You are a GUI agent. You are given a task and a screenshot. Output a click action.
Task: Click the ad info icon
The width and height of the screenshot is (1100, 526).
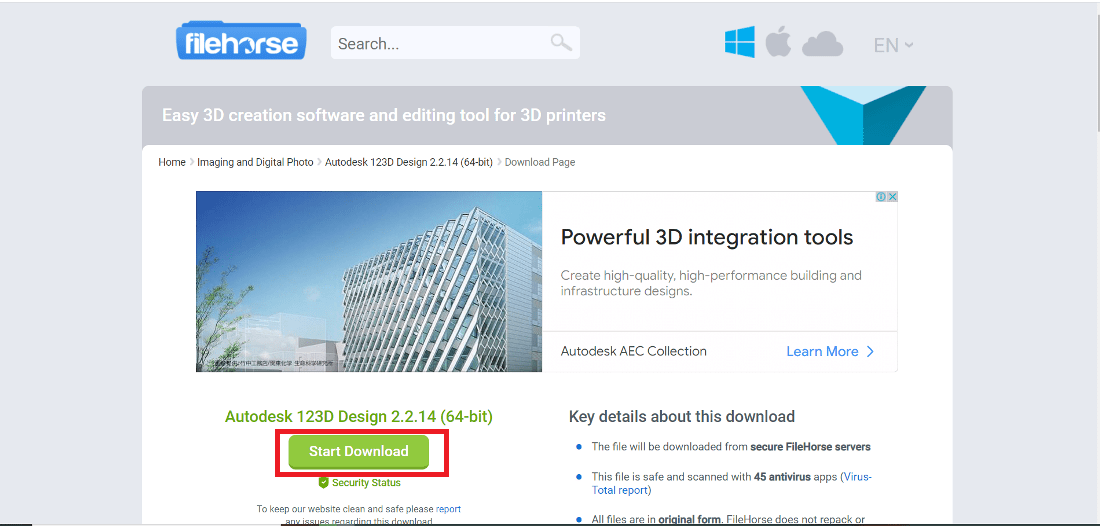click(x=882, y=197)
